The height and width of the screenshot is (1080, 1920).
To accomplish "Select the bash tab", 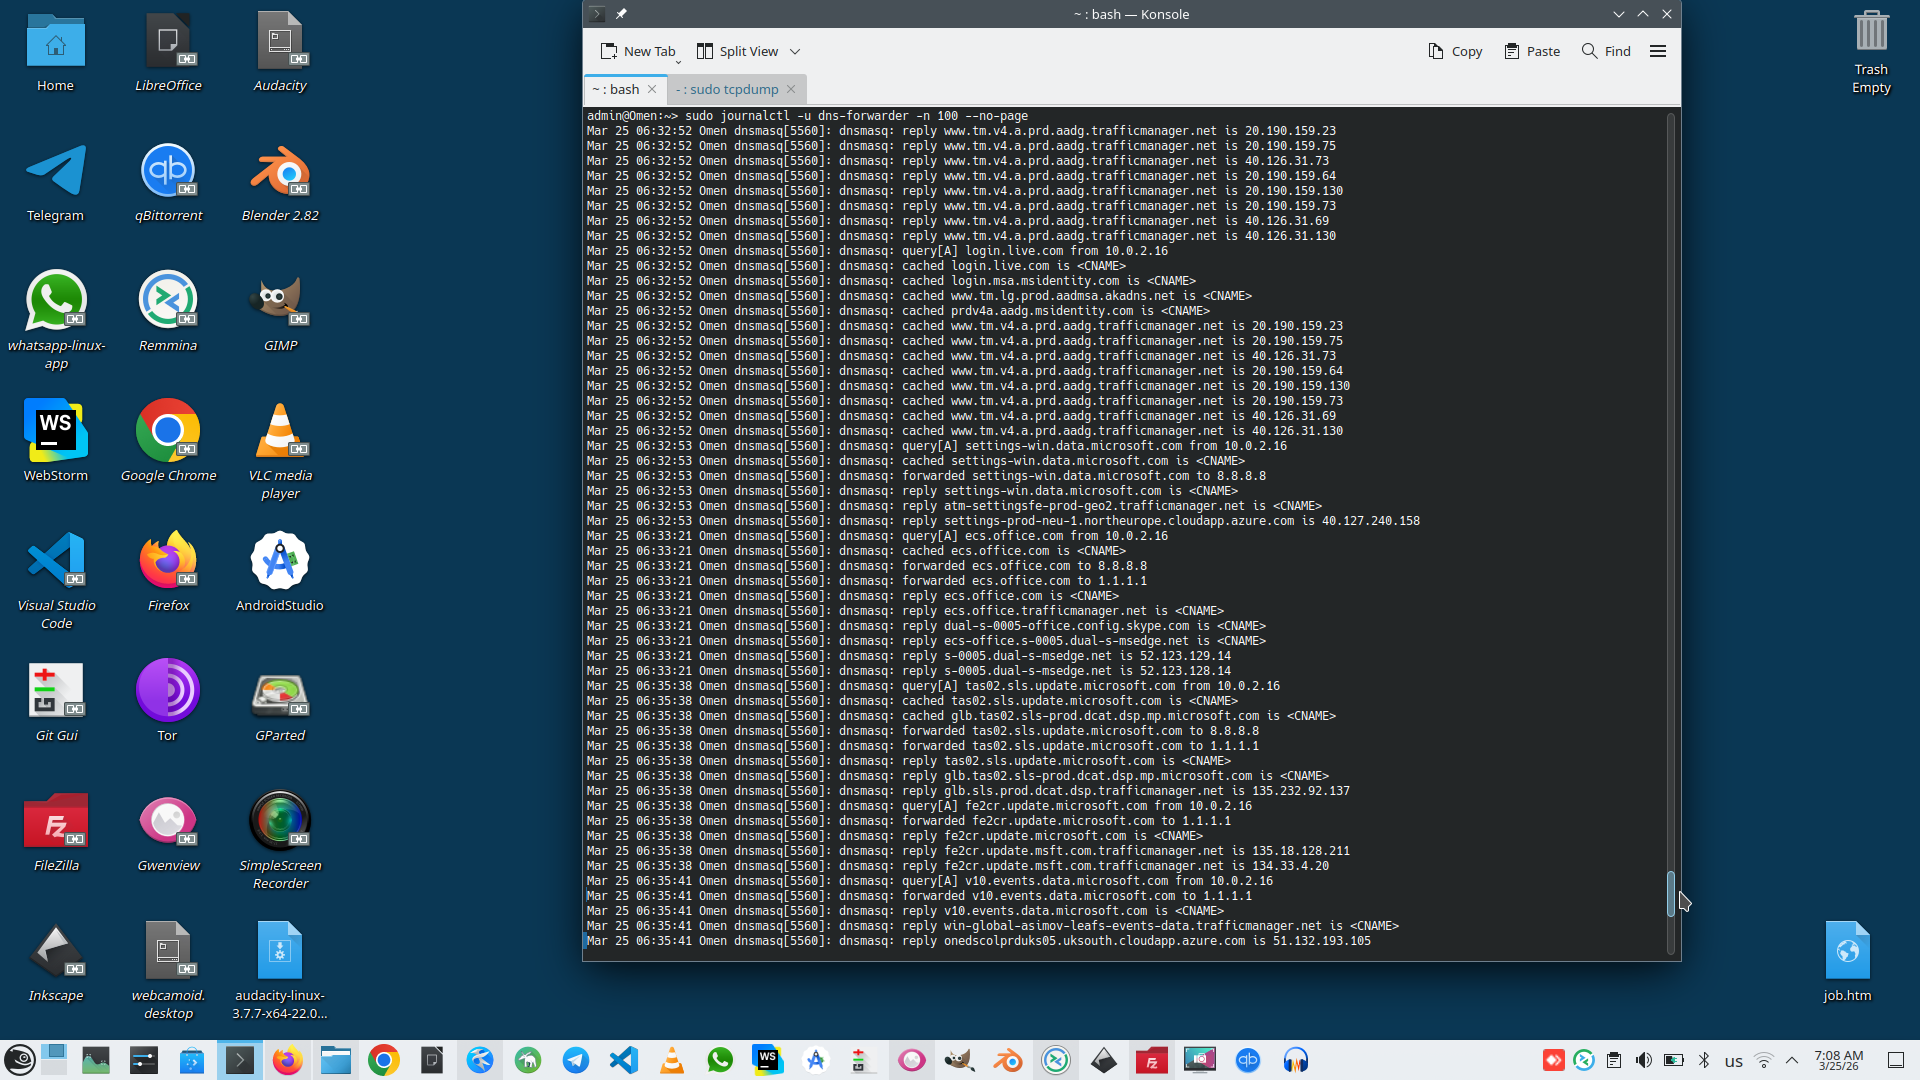I will (616, 89).
